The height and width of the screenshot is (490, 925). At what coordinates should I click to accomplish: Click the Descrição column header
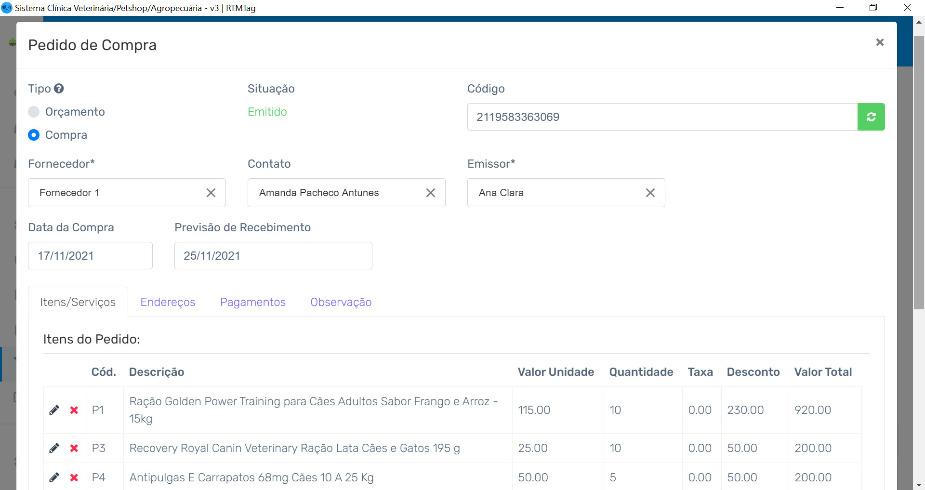coord(156,372)
